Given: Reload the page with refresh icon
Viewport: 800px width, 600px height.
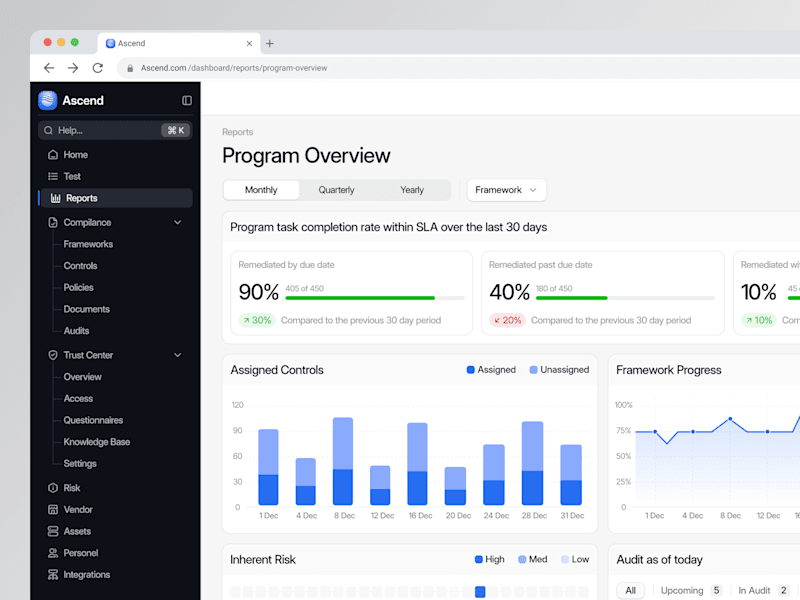Looking at the screenshot, I should 97,68.
